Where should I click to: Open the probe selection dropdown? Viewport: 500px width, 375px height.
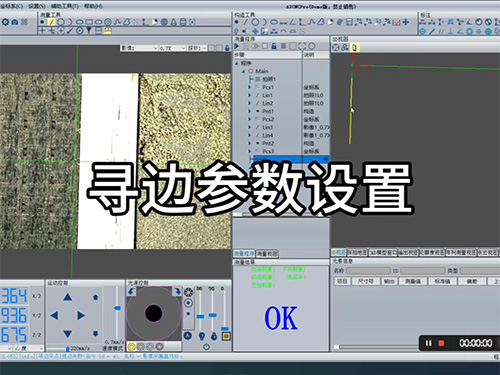coord(197,48)
